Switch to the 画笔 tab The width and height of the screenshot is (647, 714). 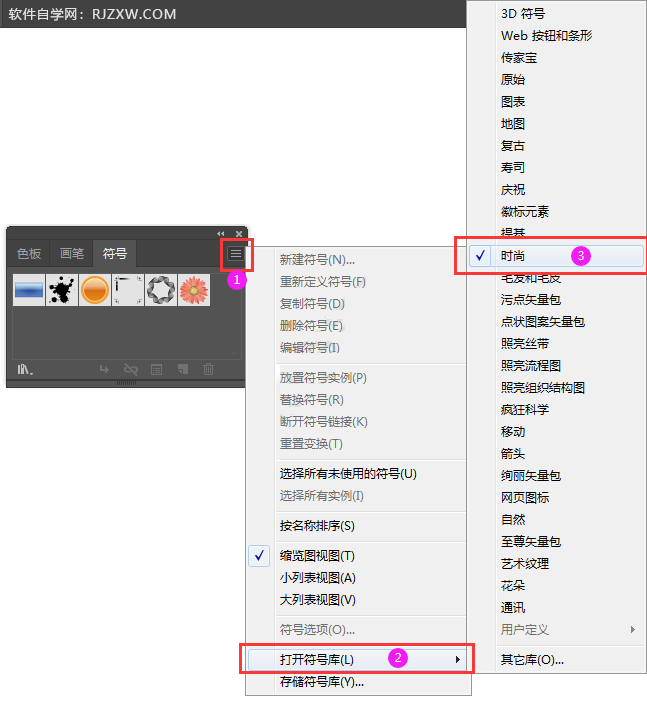pos(72,253)
